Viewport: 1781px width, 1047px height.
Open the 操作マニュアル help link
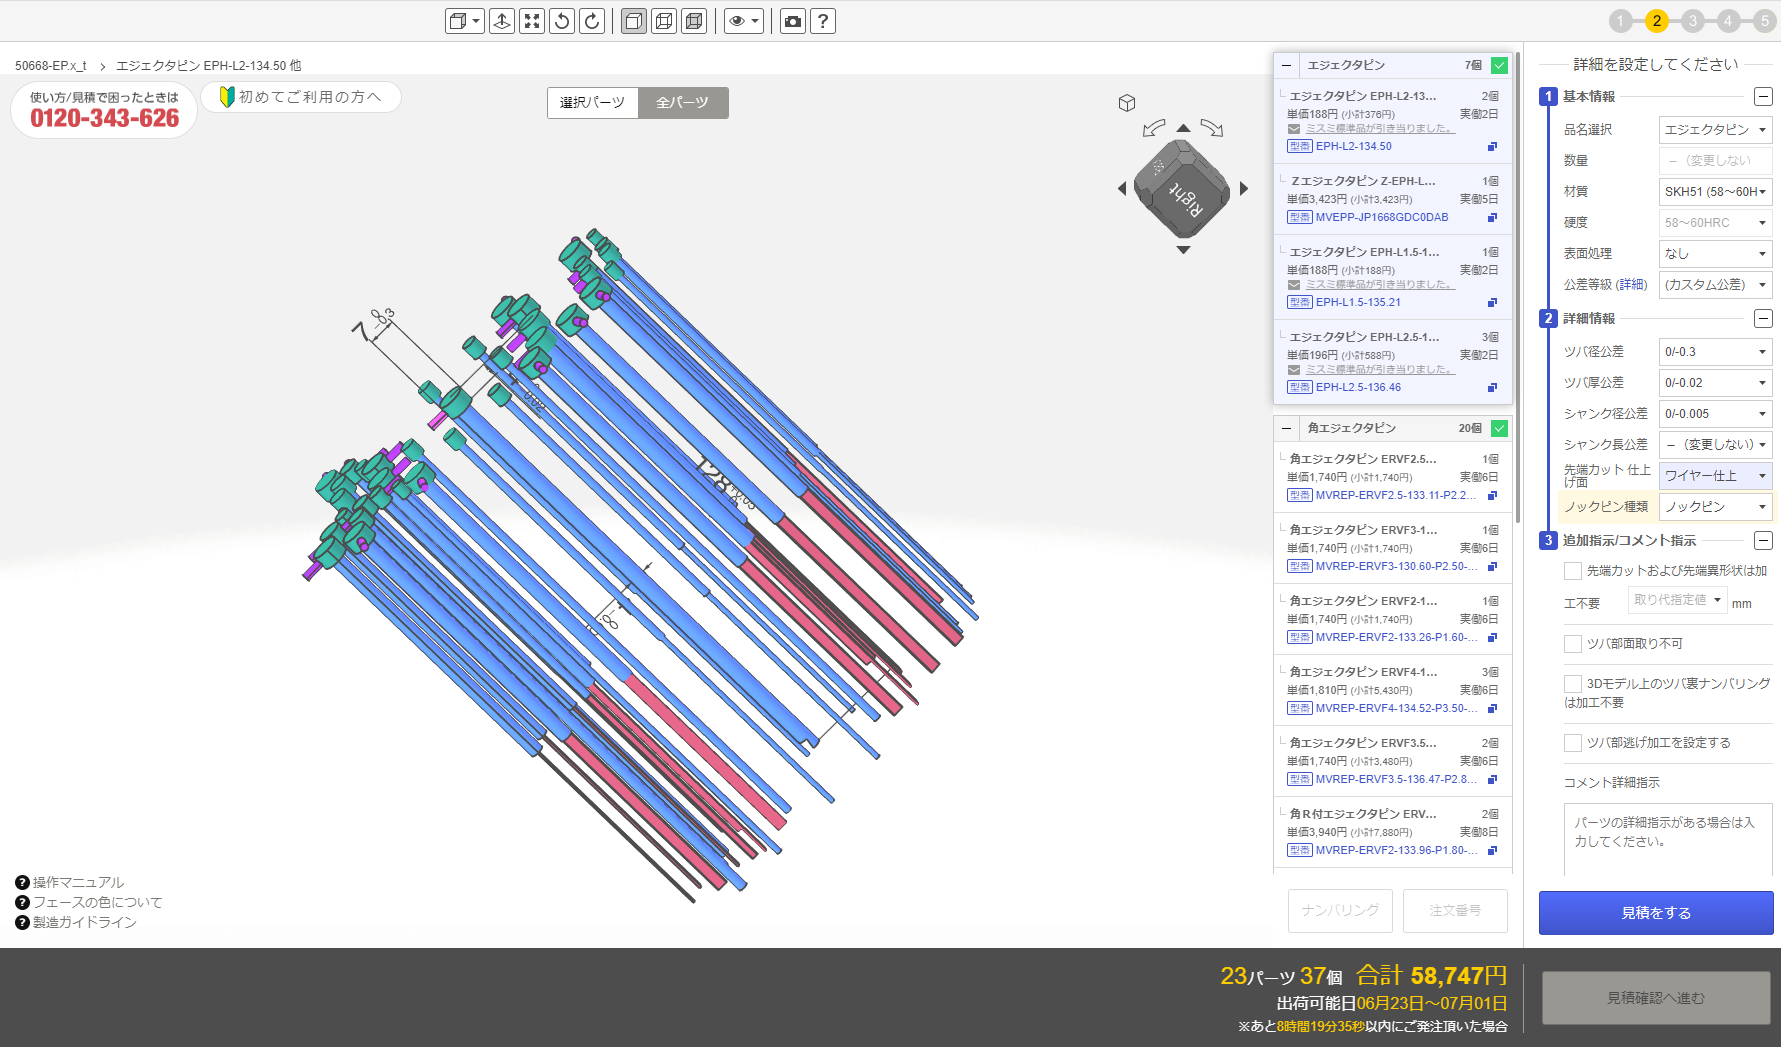coord(78,882)
